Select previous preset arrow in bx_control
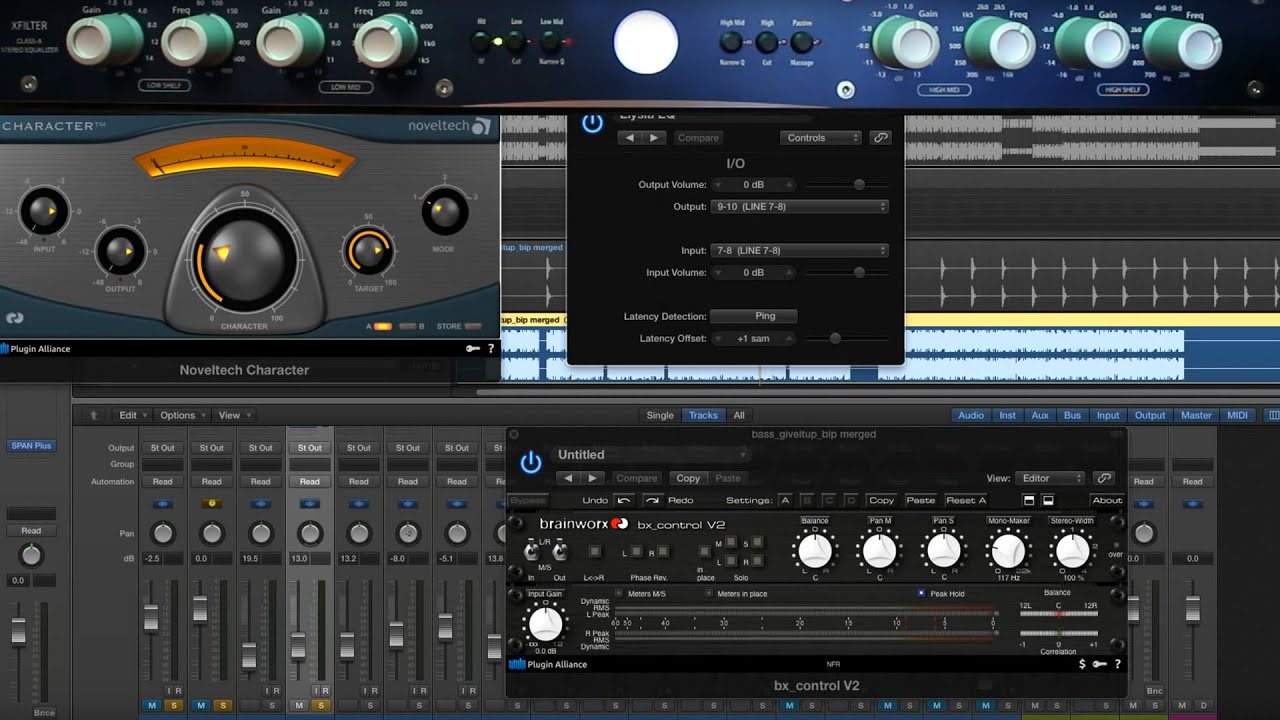1280x720 pixels. click(567, 478)
